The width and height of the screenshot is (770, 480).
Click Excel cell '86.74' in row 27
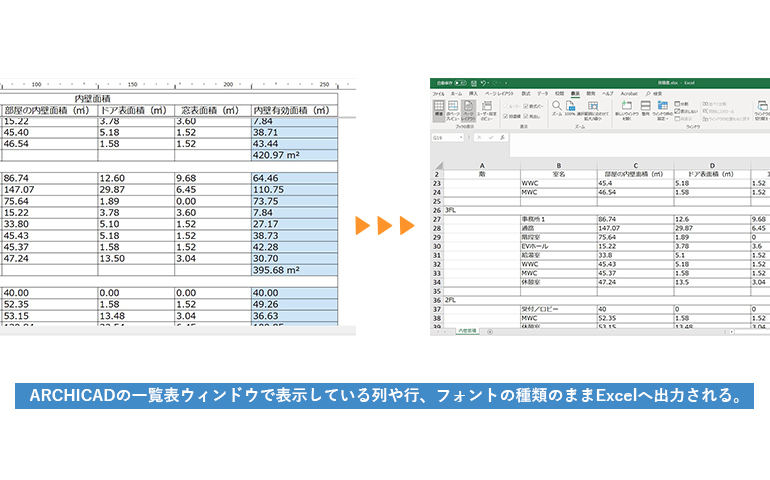pos(635,220)
